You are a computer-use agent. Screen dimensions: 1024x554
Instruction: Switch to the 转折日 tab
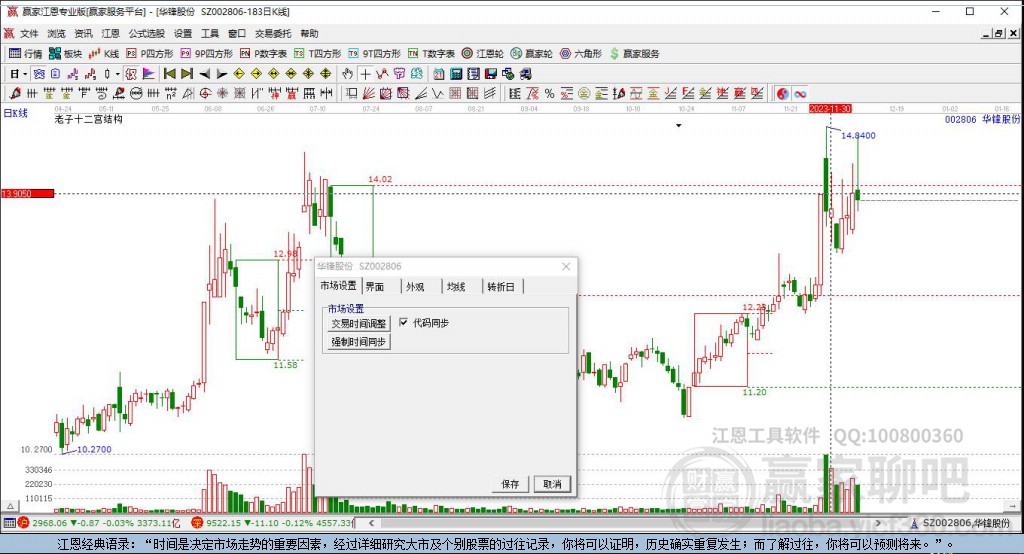tap(501, 287)
